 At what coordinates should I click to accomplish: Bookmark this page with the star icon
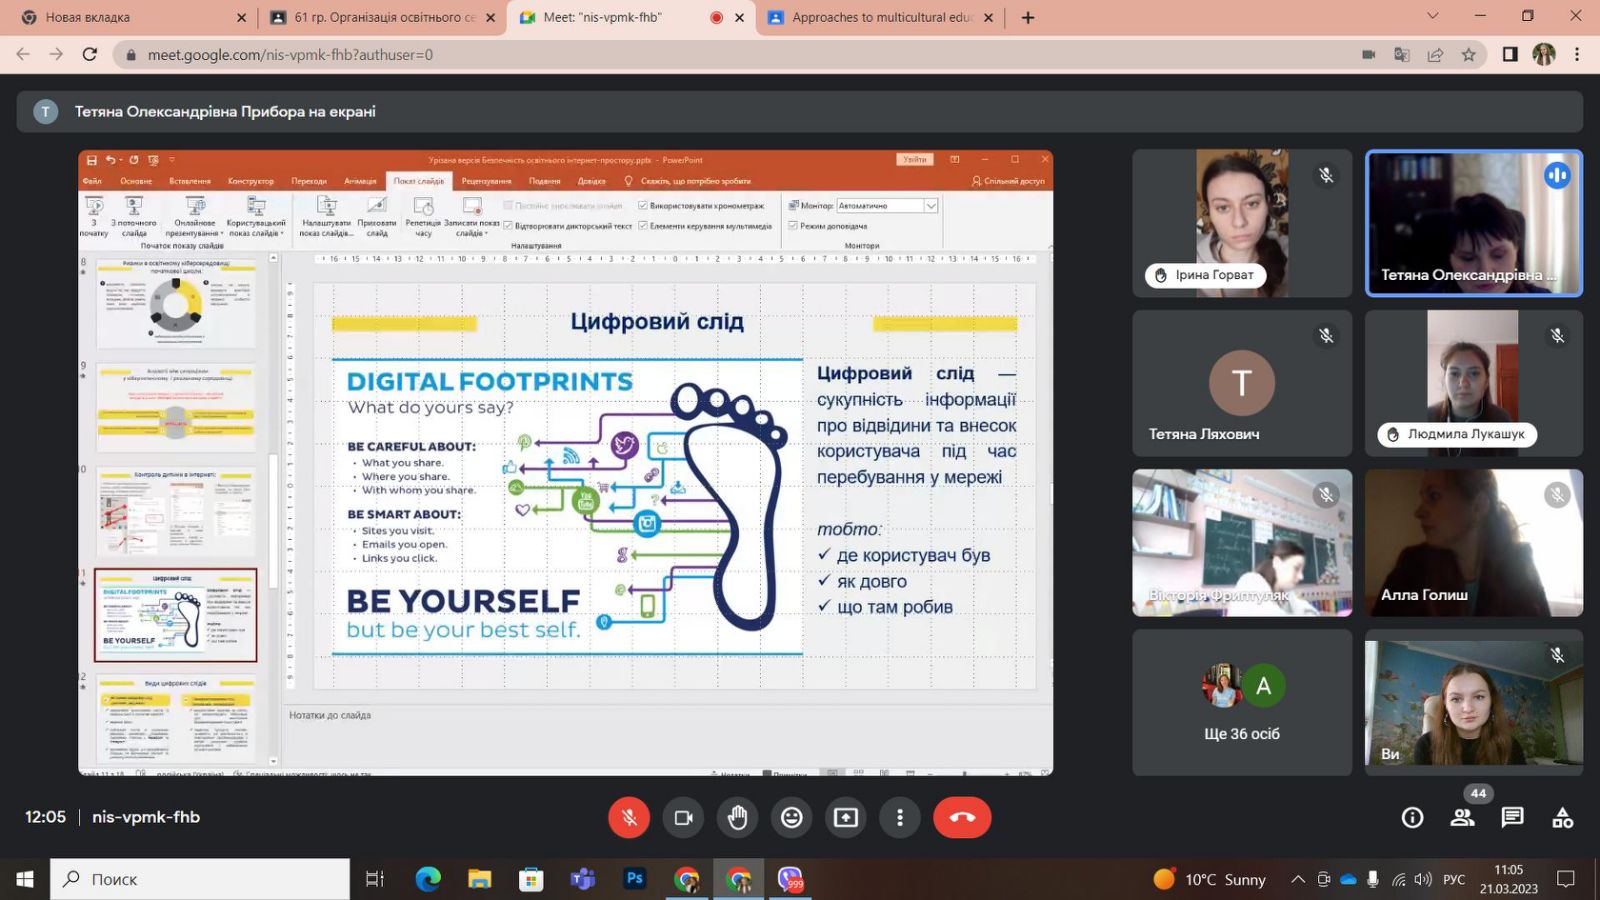(x=1468, y=55)
